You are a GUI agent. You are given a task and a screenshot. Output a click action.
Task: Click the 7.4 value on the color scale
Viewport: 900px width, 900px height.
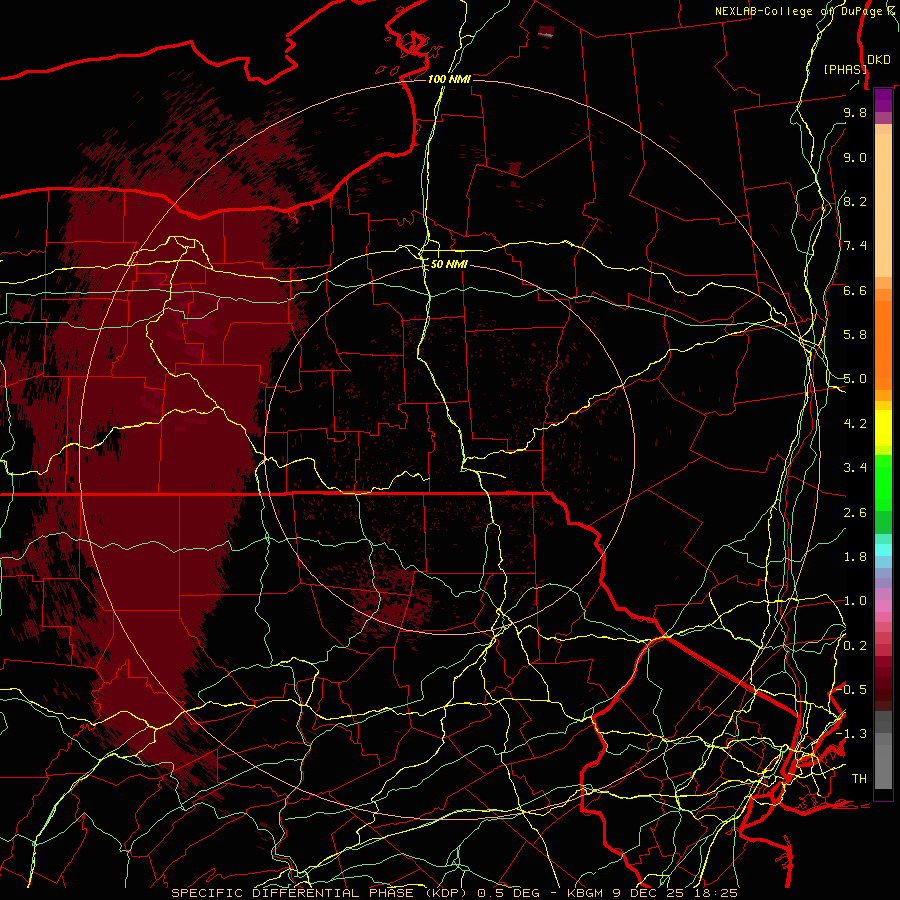tap(855, 246)
